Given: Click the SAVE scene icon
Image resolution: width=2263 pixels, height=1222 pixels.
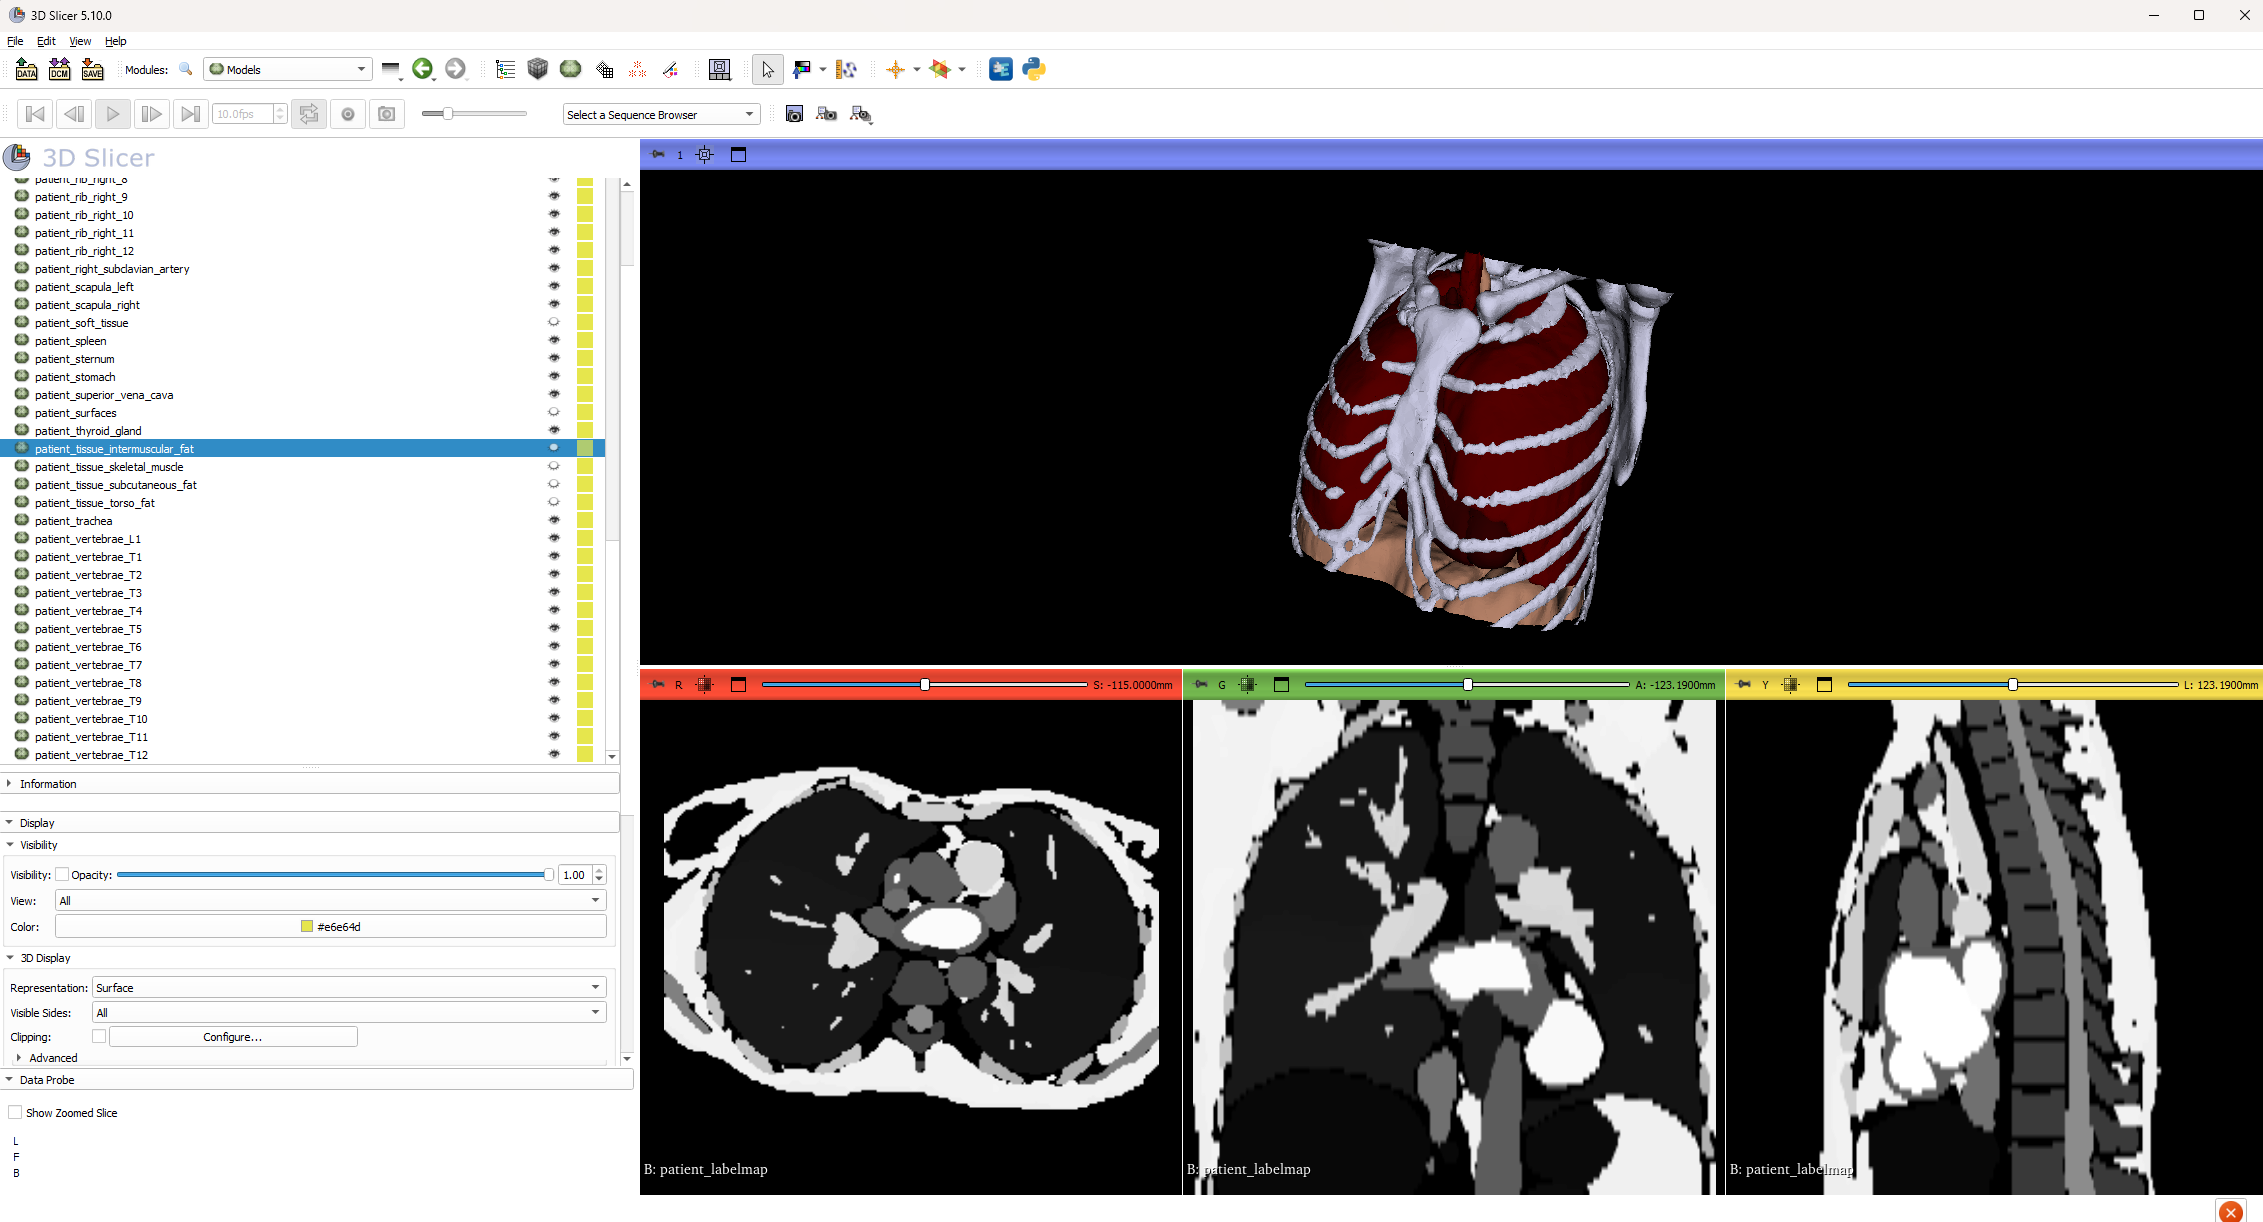Looking at the screenshot, I should tap(93, 69).
